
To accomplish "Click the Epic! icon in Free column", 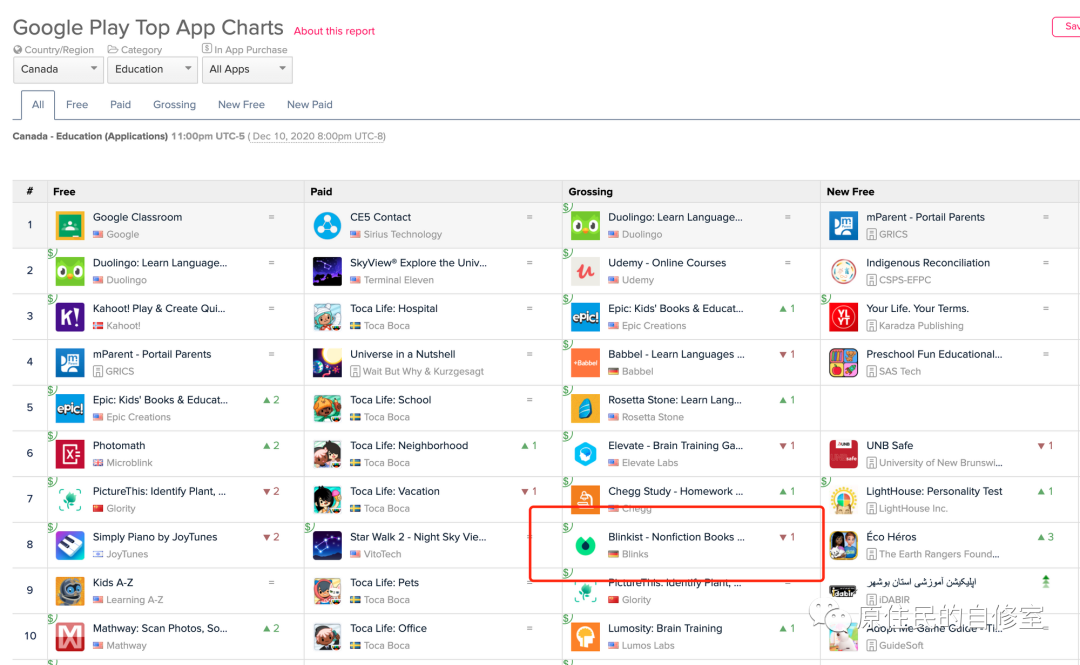I will (x=70, y=409).
